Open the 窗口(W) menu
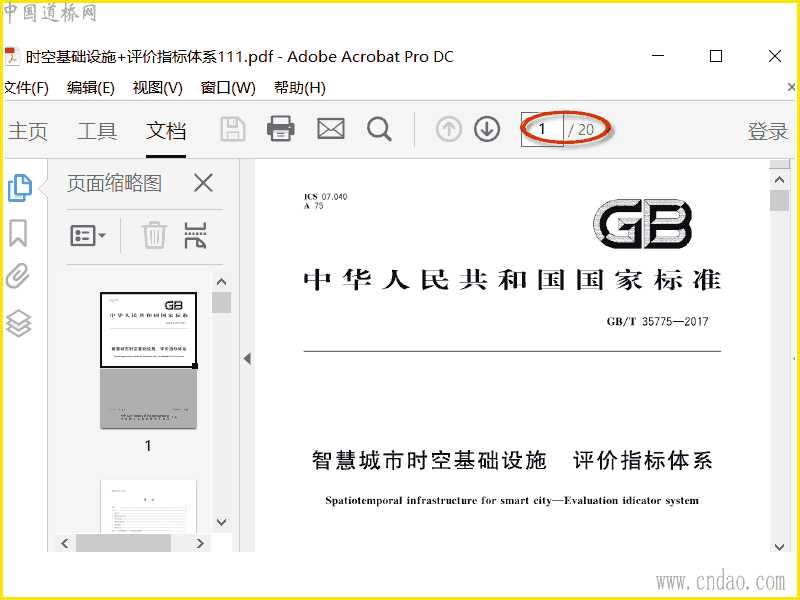800x600 pixels. coord(228,88)
